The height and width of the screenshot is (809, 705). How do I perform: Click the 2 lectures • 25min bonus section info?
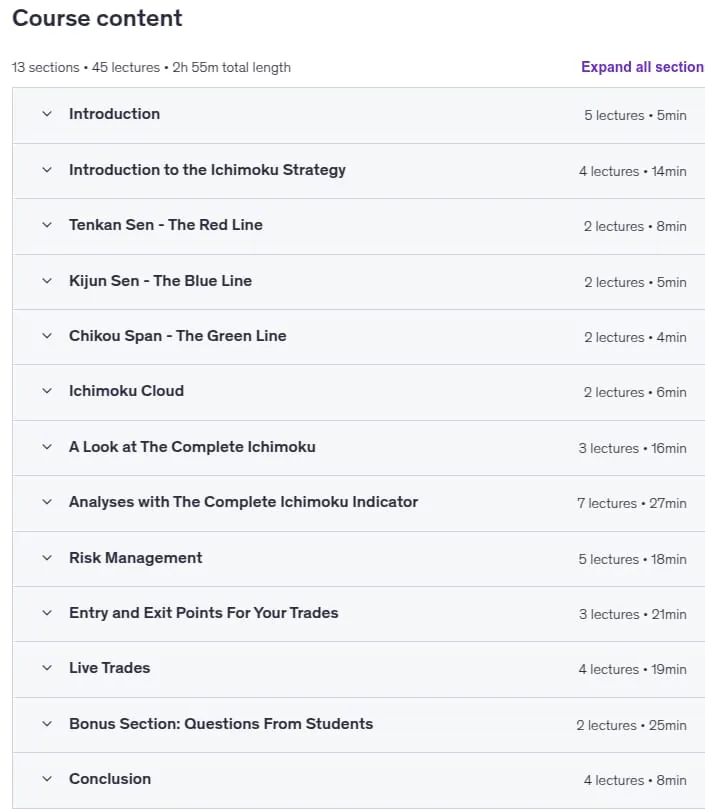631,725
